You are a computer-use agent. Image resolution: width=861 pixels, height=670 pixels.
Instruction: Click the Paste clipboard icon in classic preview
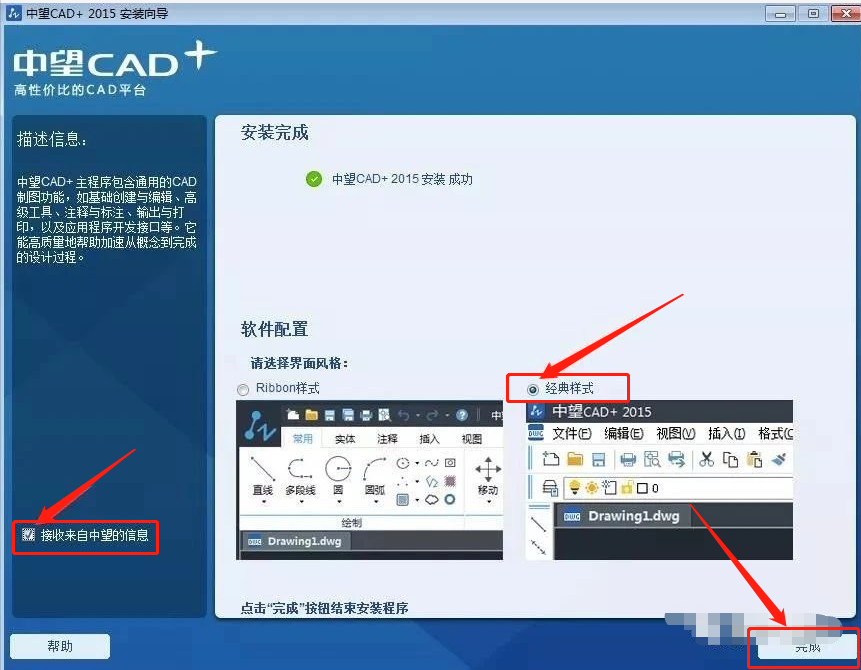pos(755,460)
